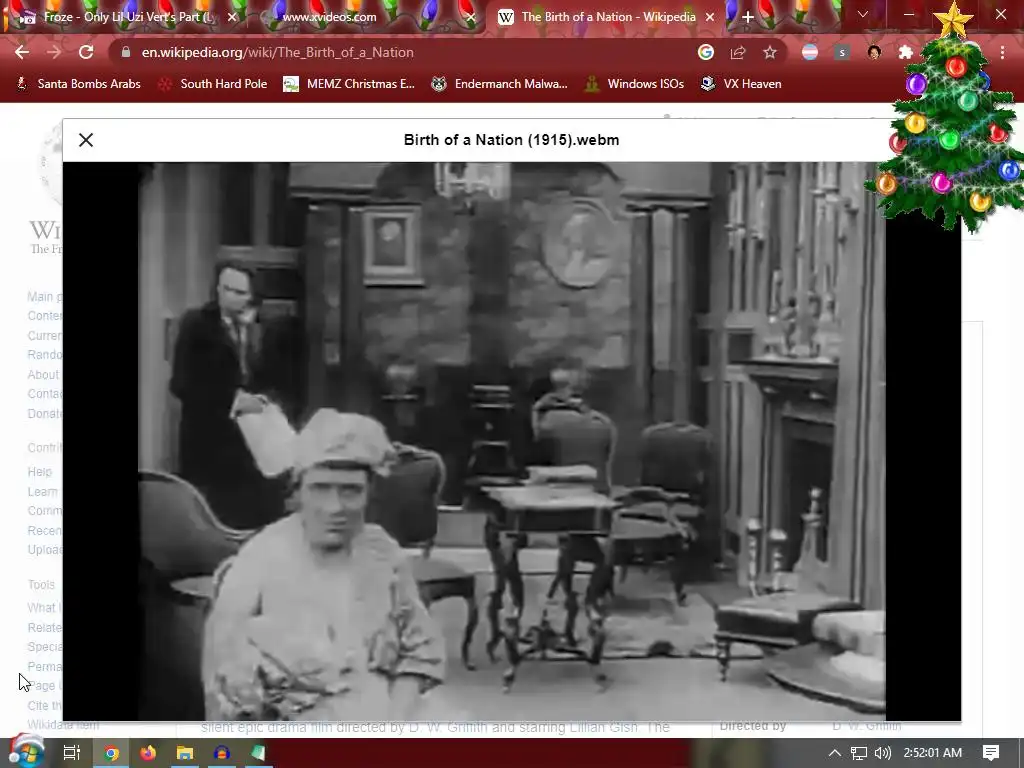
Task: Open the Windows Start button
Action: (26, 752)
